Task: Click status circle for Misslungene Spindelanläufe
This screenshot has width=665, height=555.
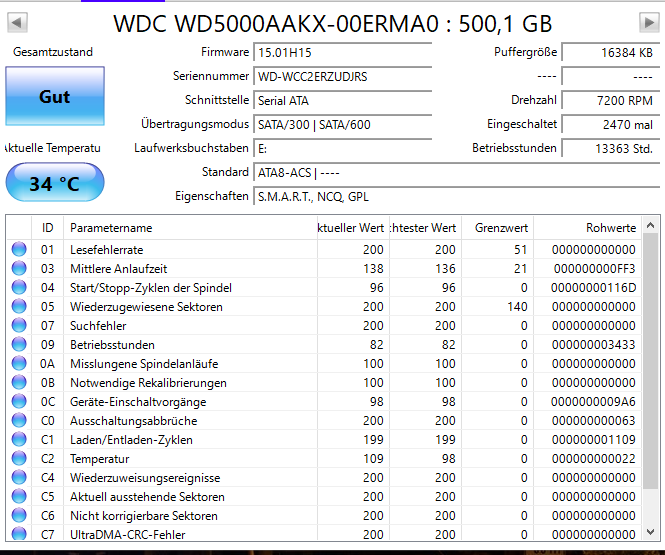Action: pyautogui.click(x=19, y=363)
